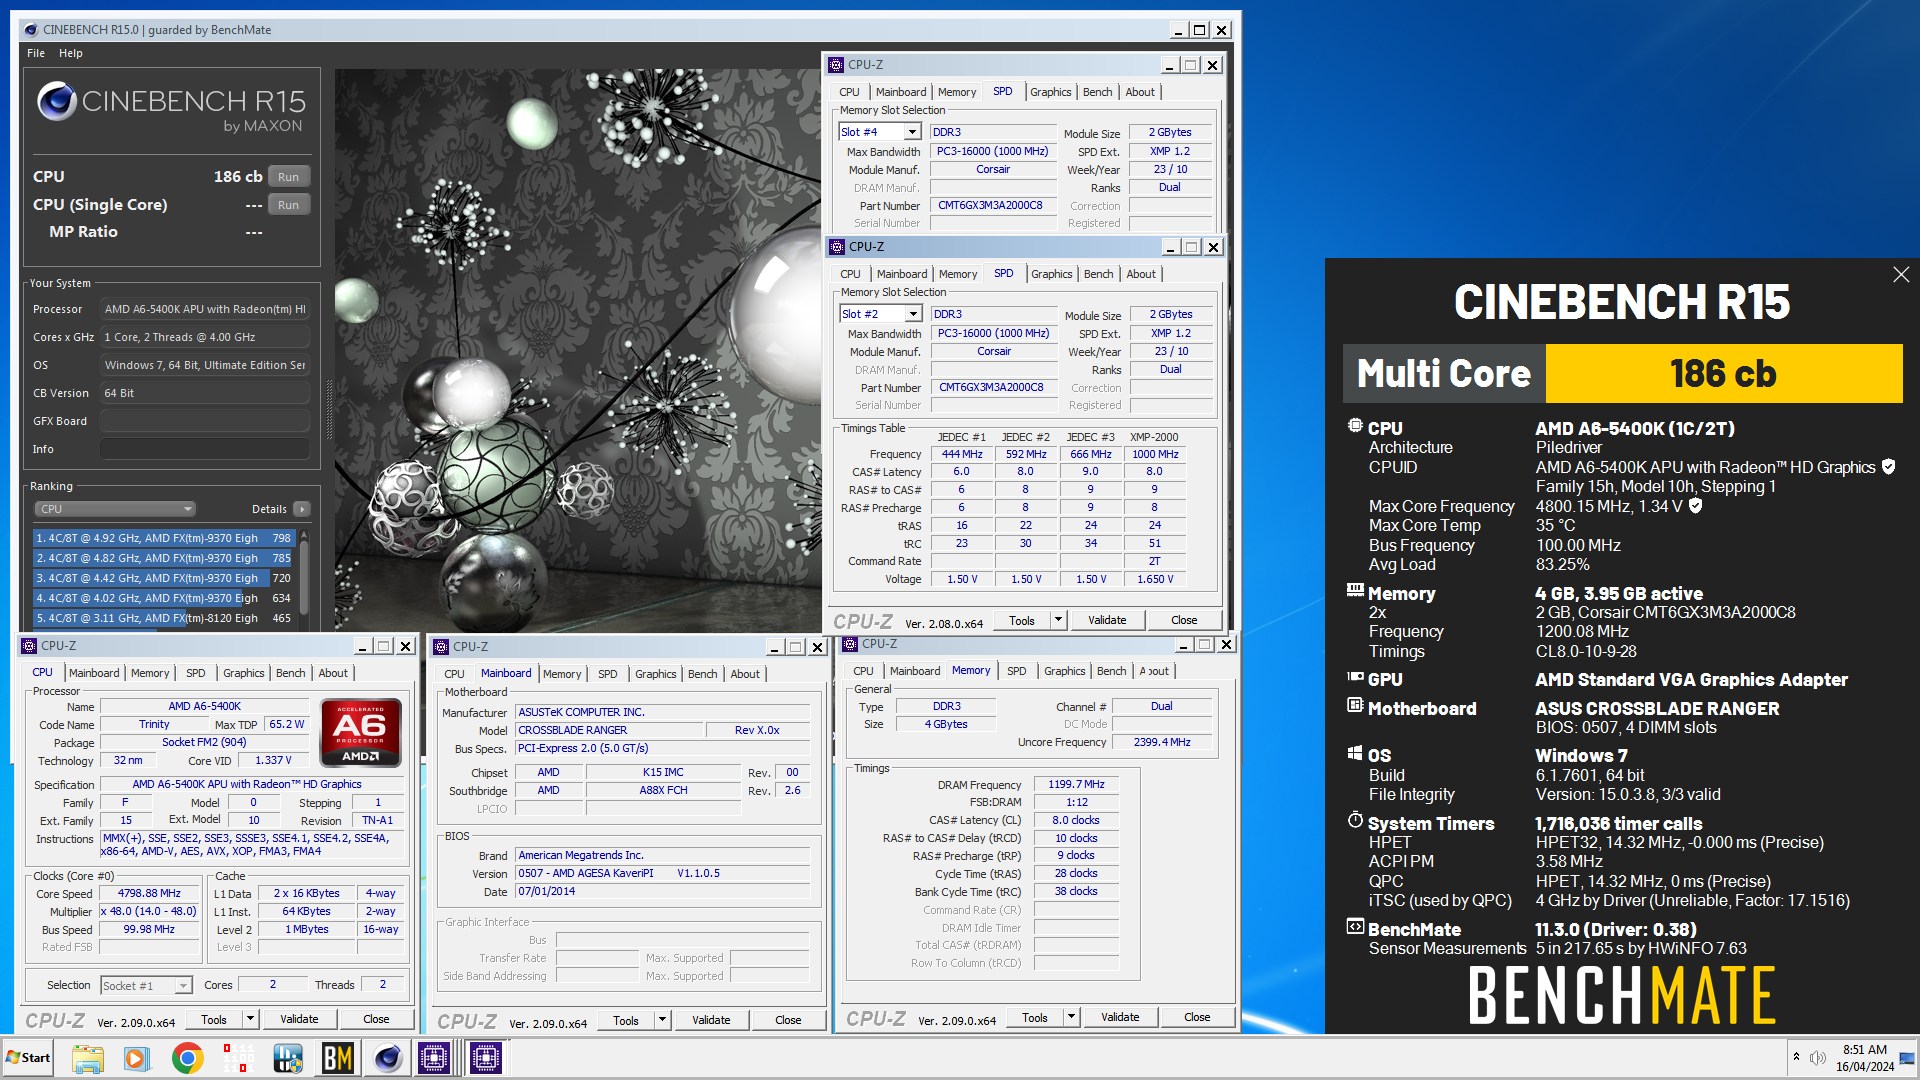Viewport: 1920px width, 1080px height.
Task: Select SPD tab in CPU-Z Memory window
Action: 1017,671
